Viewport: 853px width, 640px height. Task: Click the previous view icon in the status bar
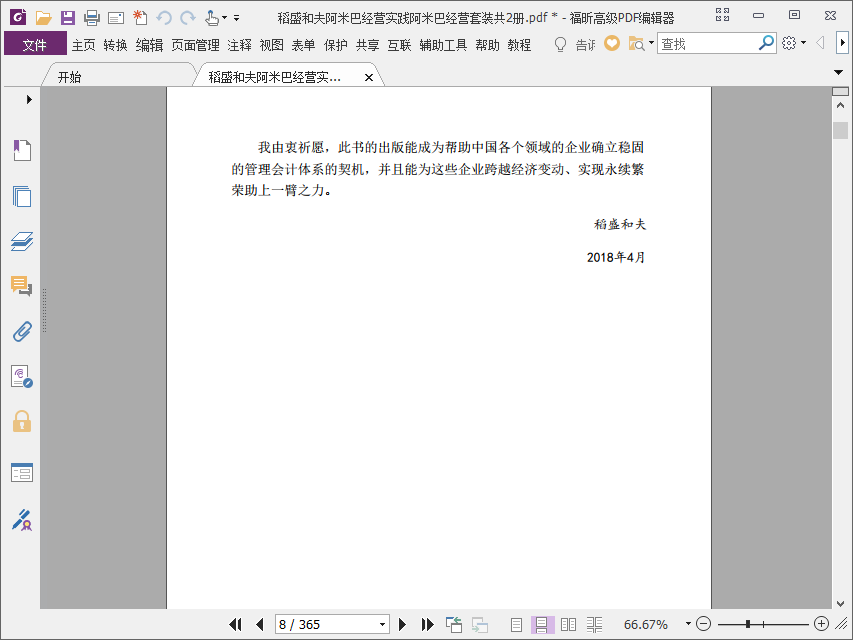454,624
